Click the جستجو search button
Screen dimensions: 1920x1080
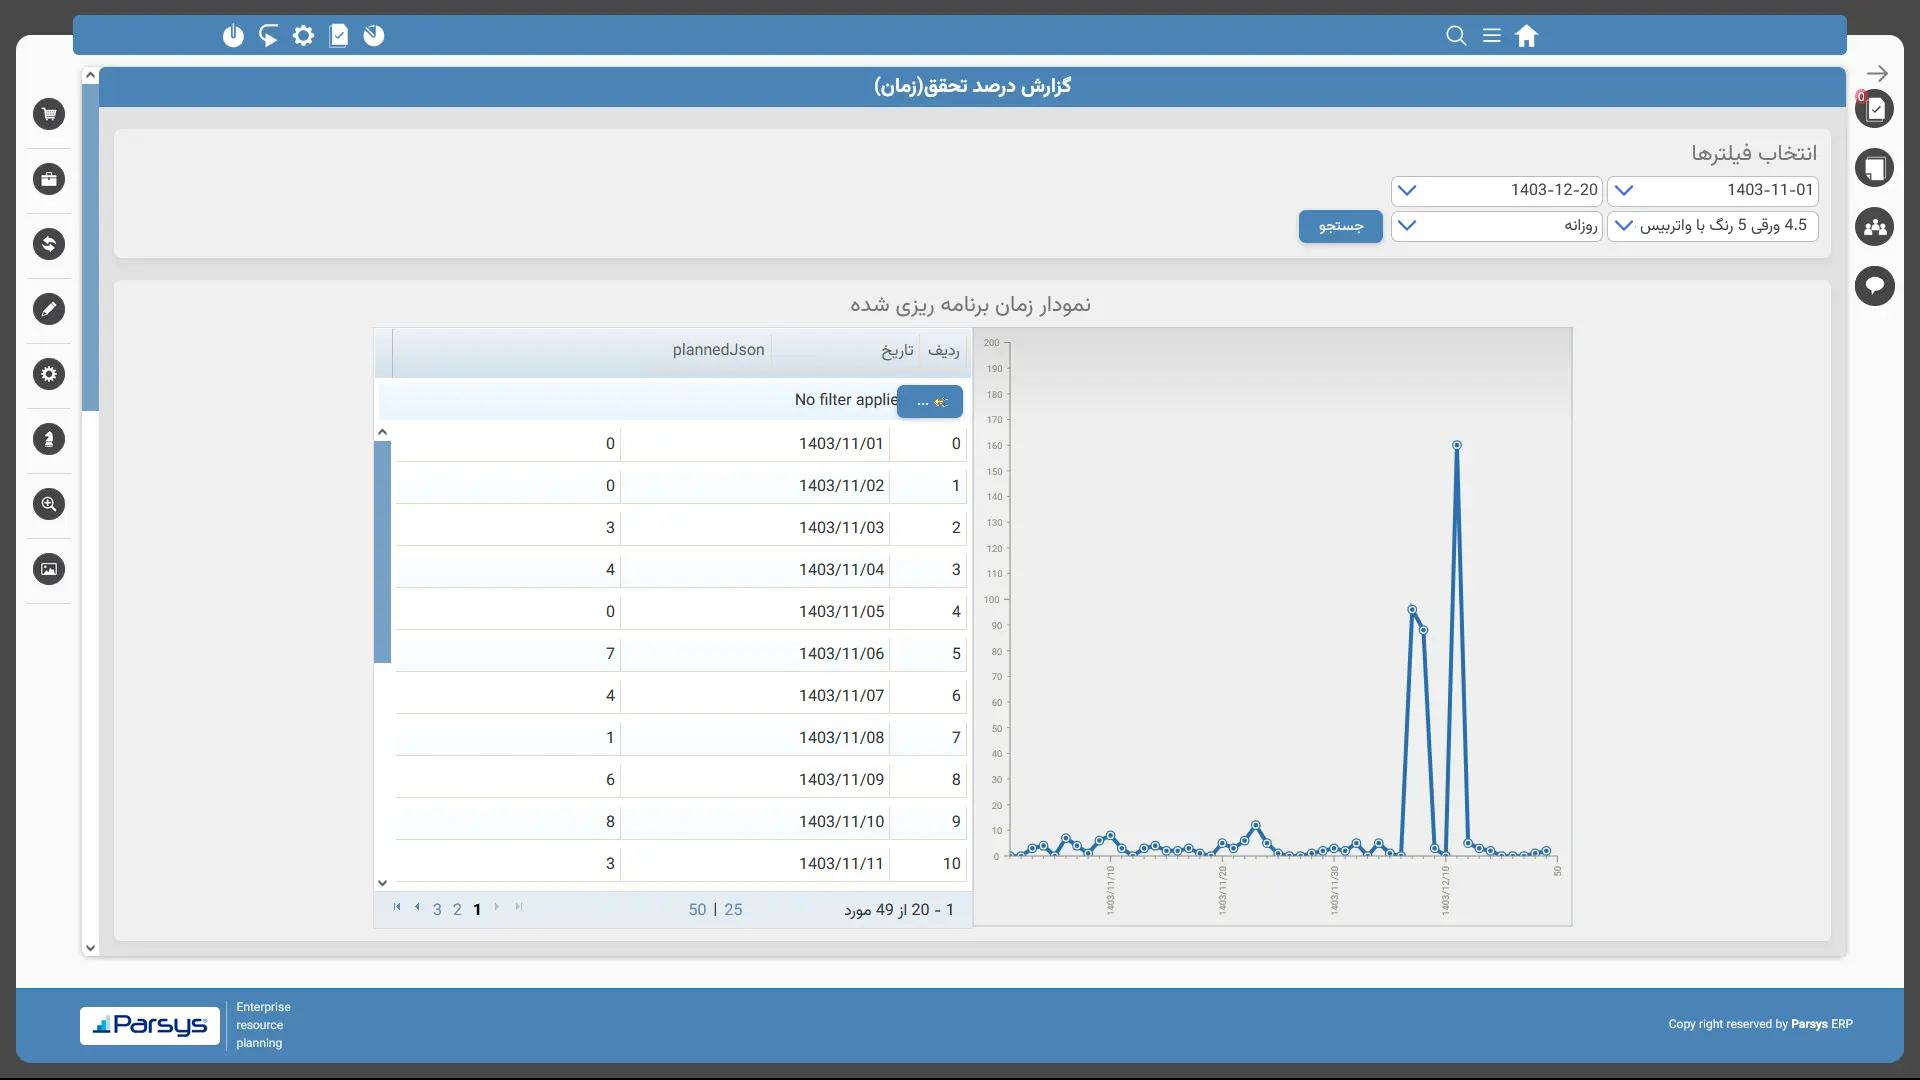[1340, 226]
